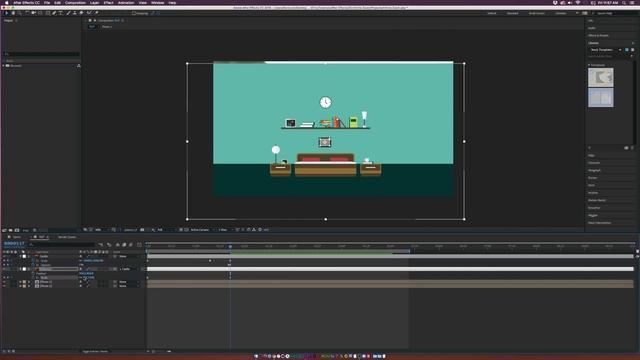
Task: Toggle hide shy layers switch
Action: coord(118,244)
